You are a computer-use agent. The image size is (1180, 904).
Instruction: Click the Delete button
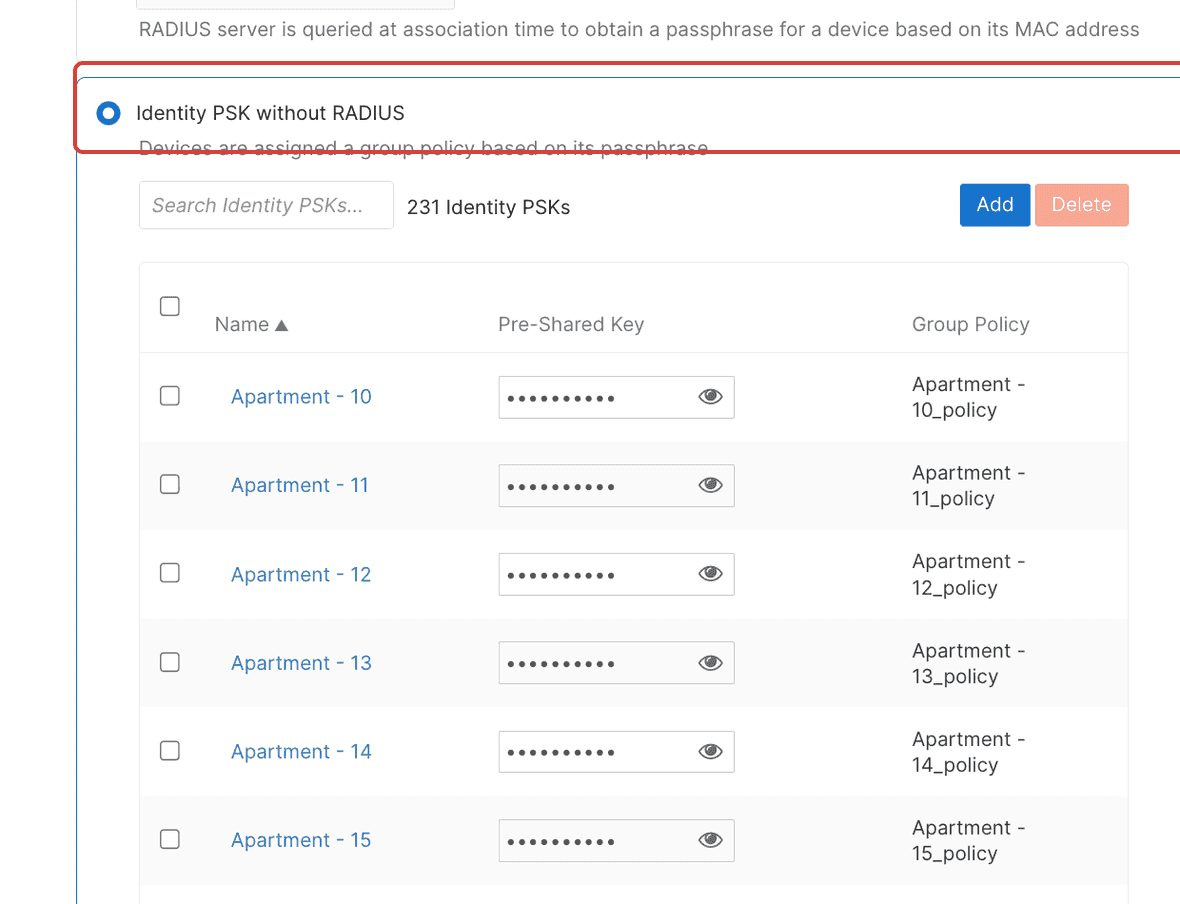coord(1081,205)
